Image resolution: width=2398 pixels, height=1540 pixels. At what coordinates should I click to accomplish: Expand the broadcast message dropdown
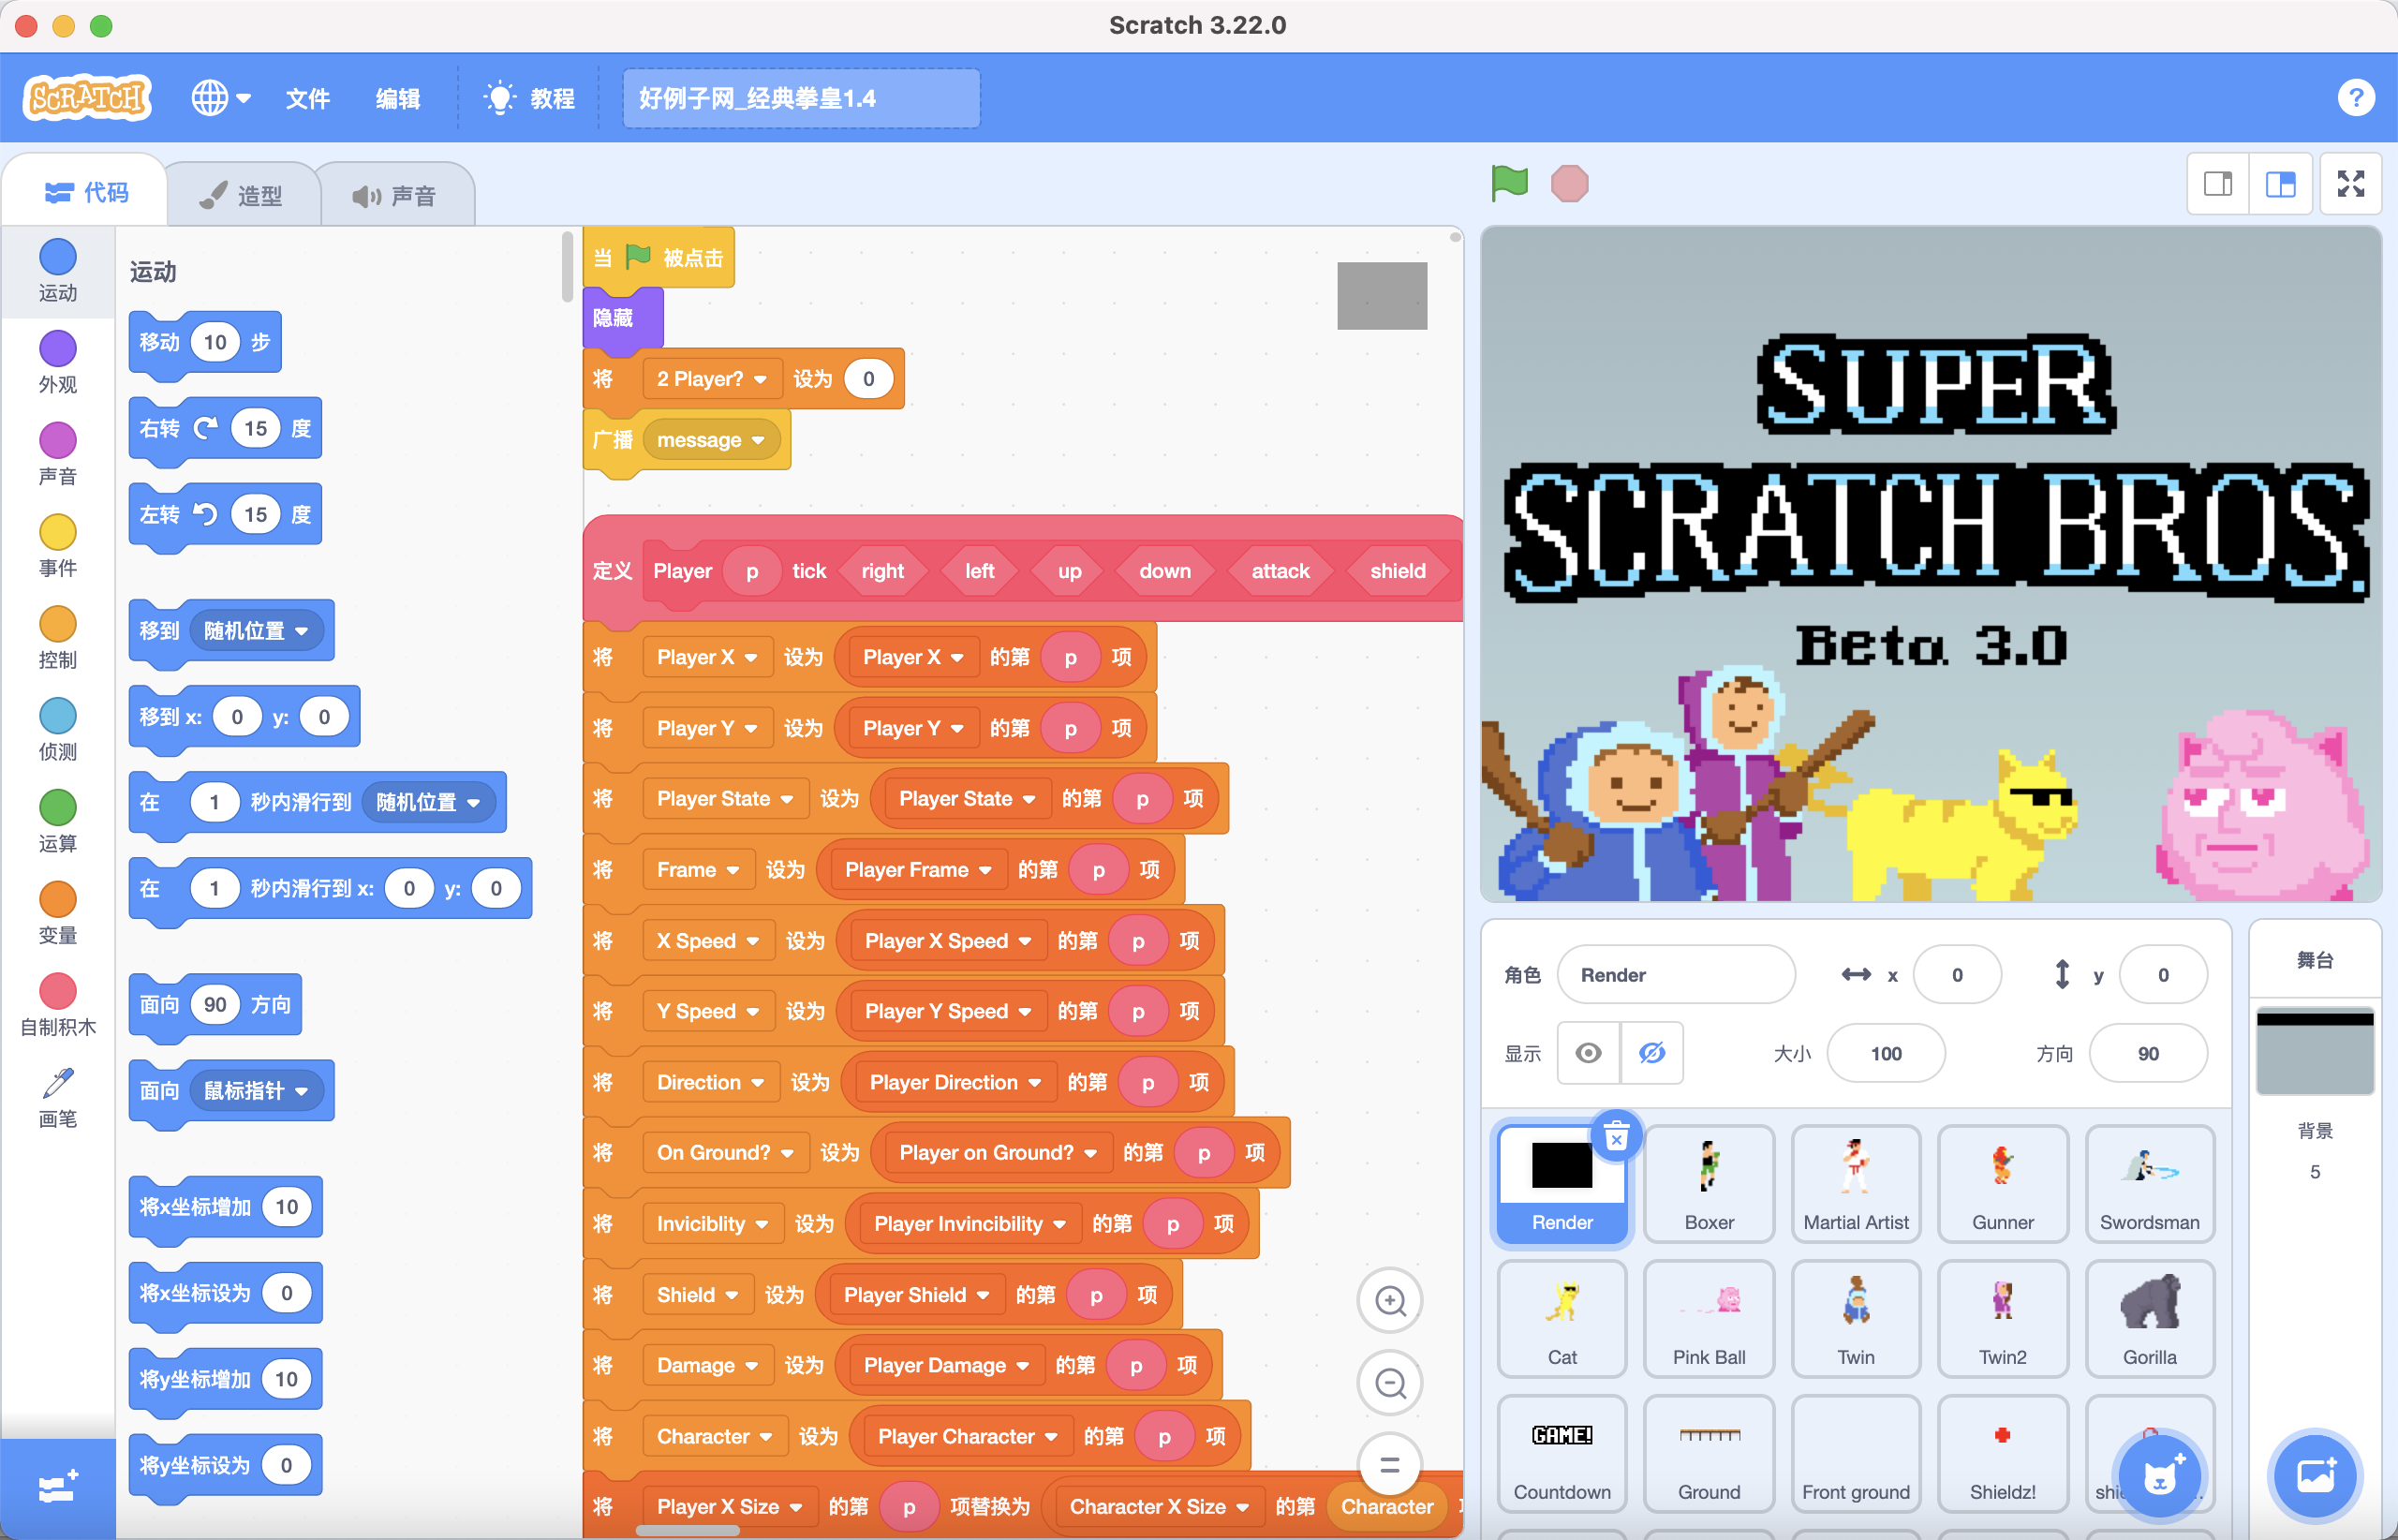click(x=711, y=440)
